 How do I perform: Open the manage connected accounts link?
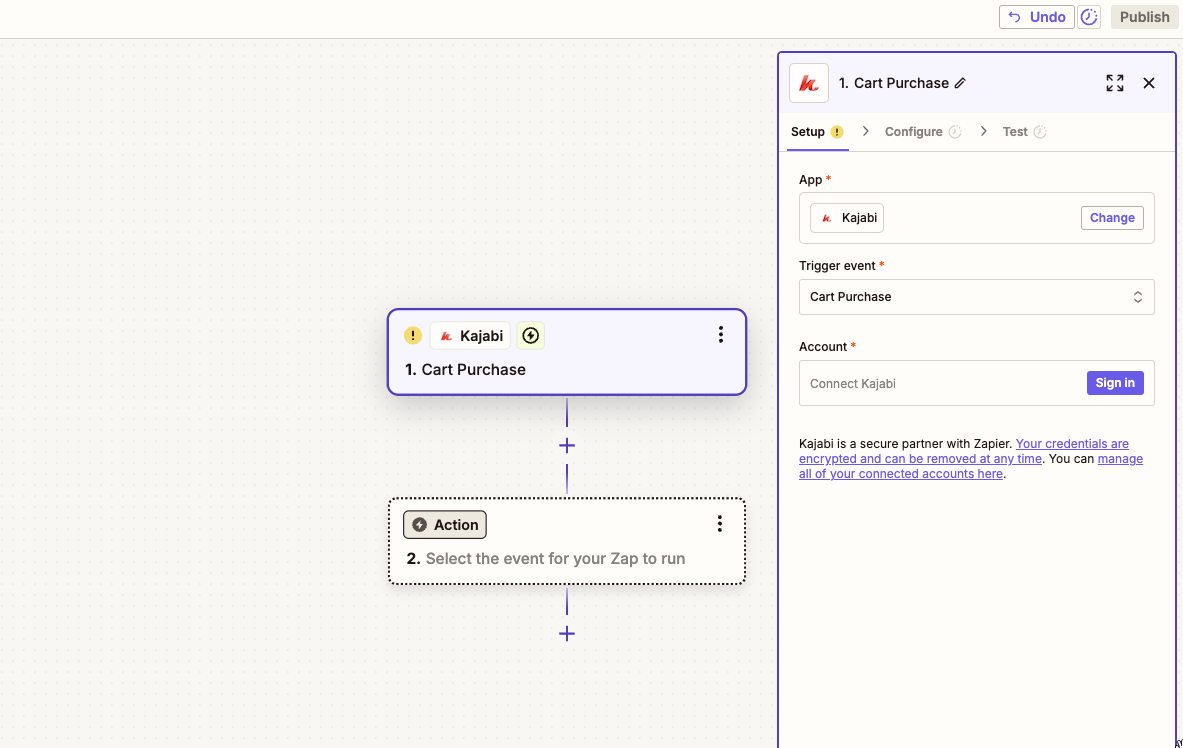click(900, 473)
